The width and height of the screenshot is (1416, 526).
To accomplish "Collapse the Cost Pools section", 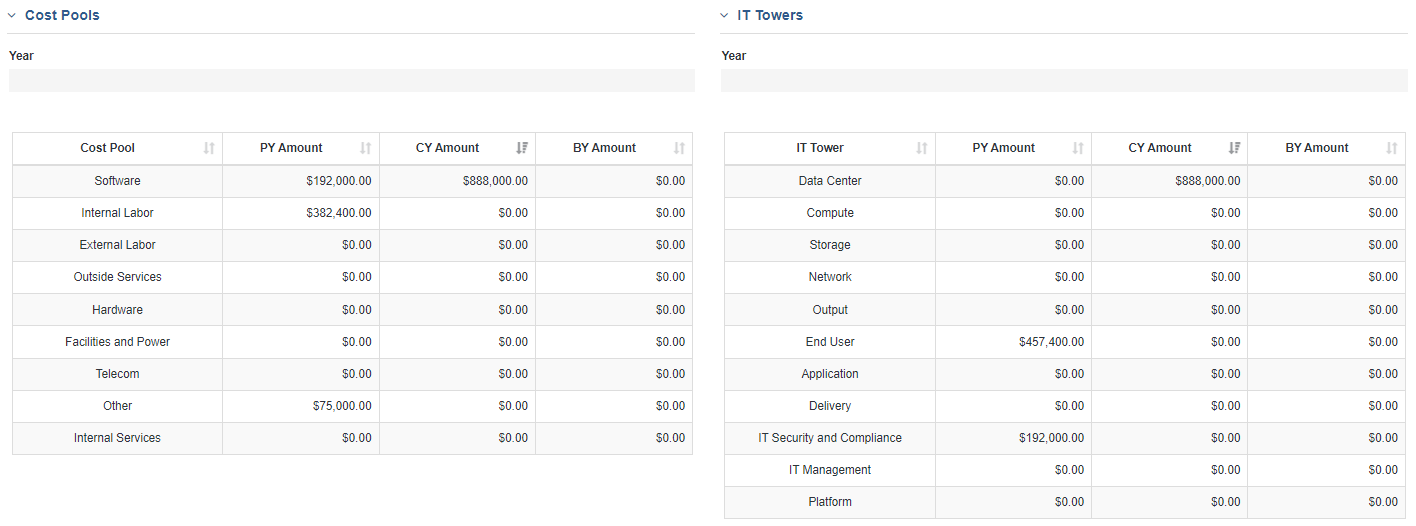I will point(12,15).
